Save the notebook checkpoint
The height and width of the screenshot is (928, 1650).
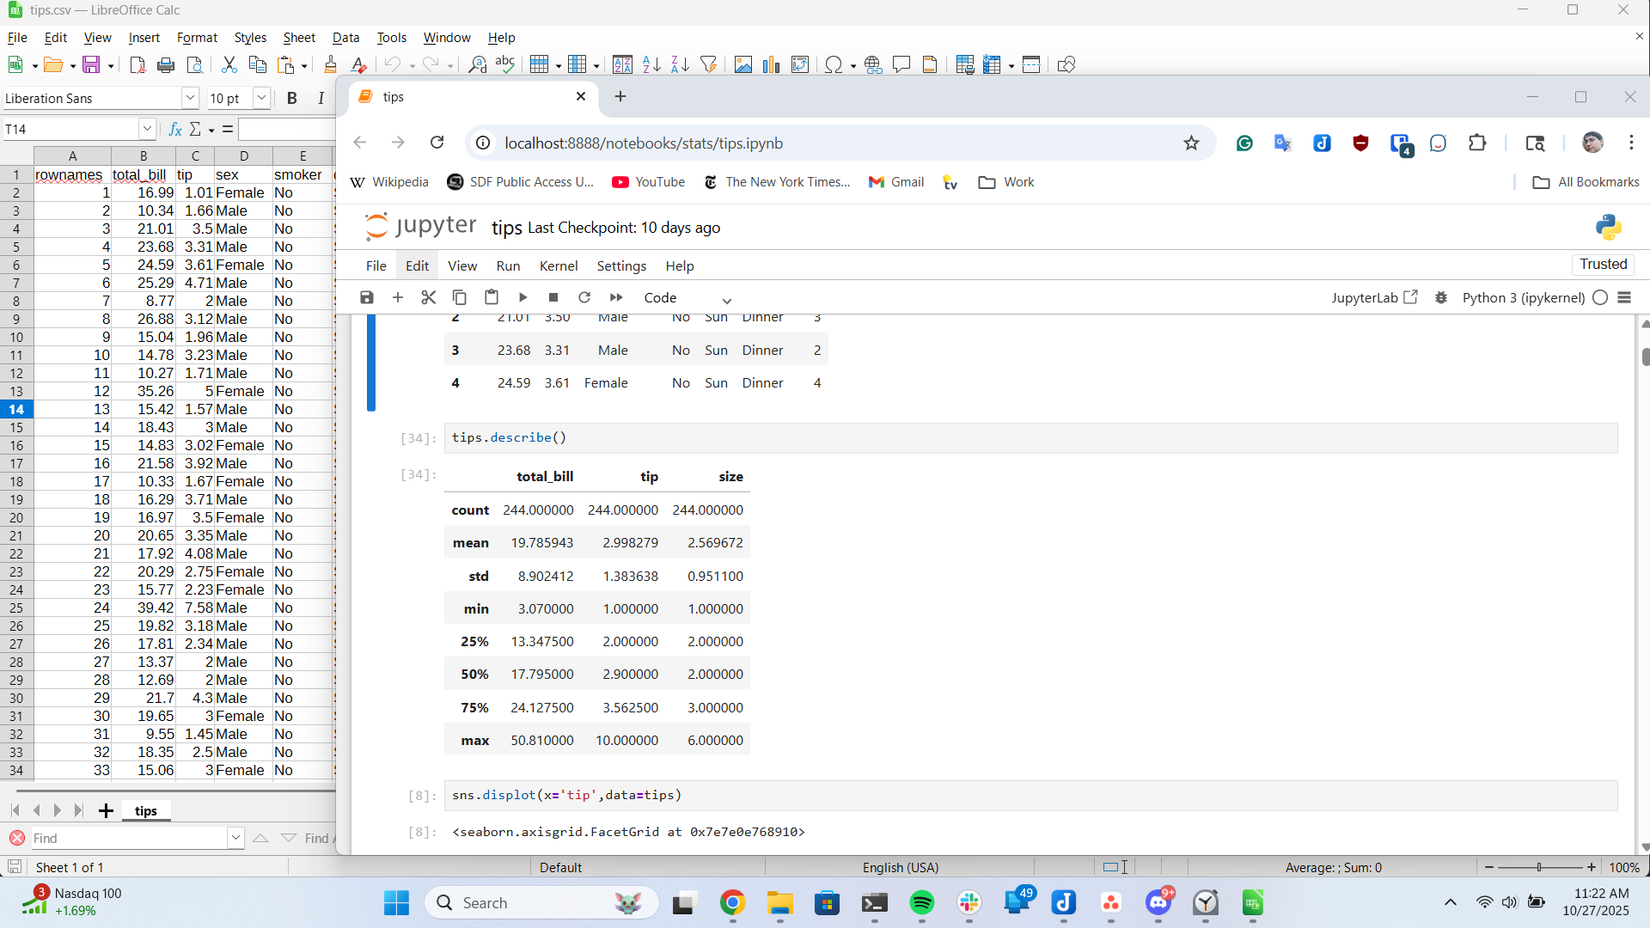(x=366, y=297)
